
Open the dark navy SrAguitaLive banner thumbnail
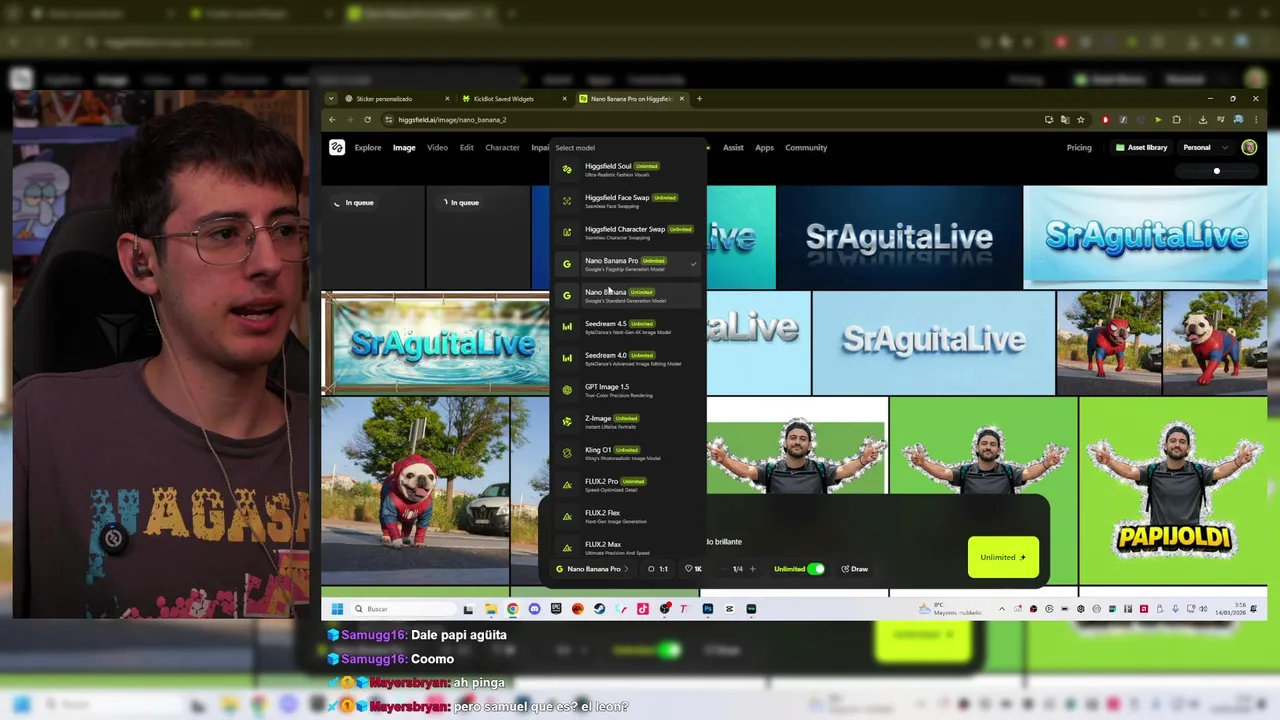coord(899,237)
